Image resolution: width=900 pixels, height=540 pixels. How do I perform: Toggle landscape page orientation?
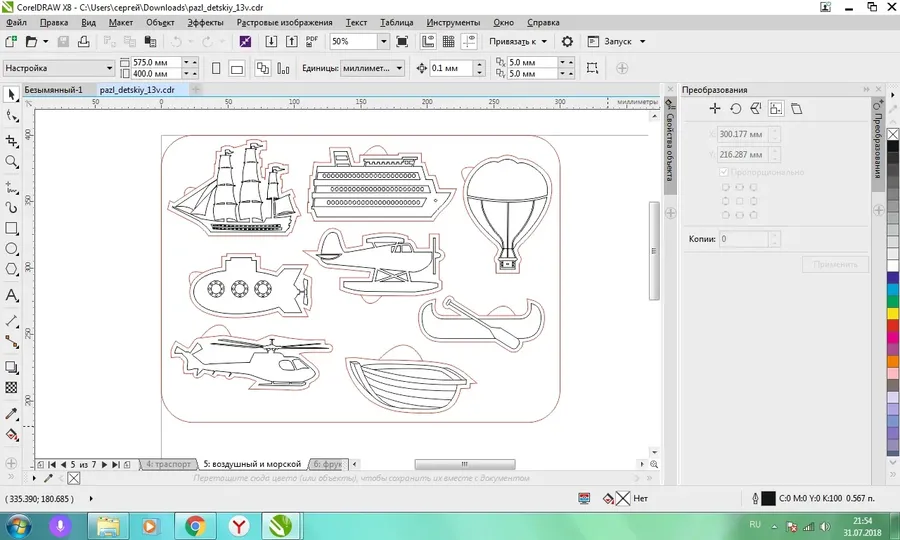coord(236,68)
